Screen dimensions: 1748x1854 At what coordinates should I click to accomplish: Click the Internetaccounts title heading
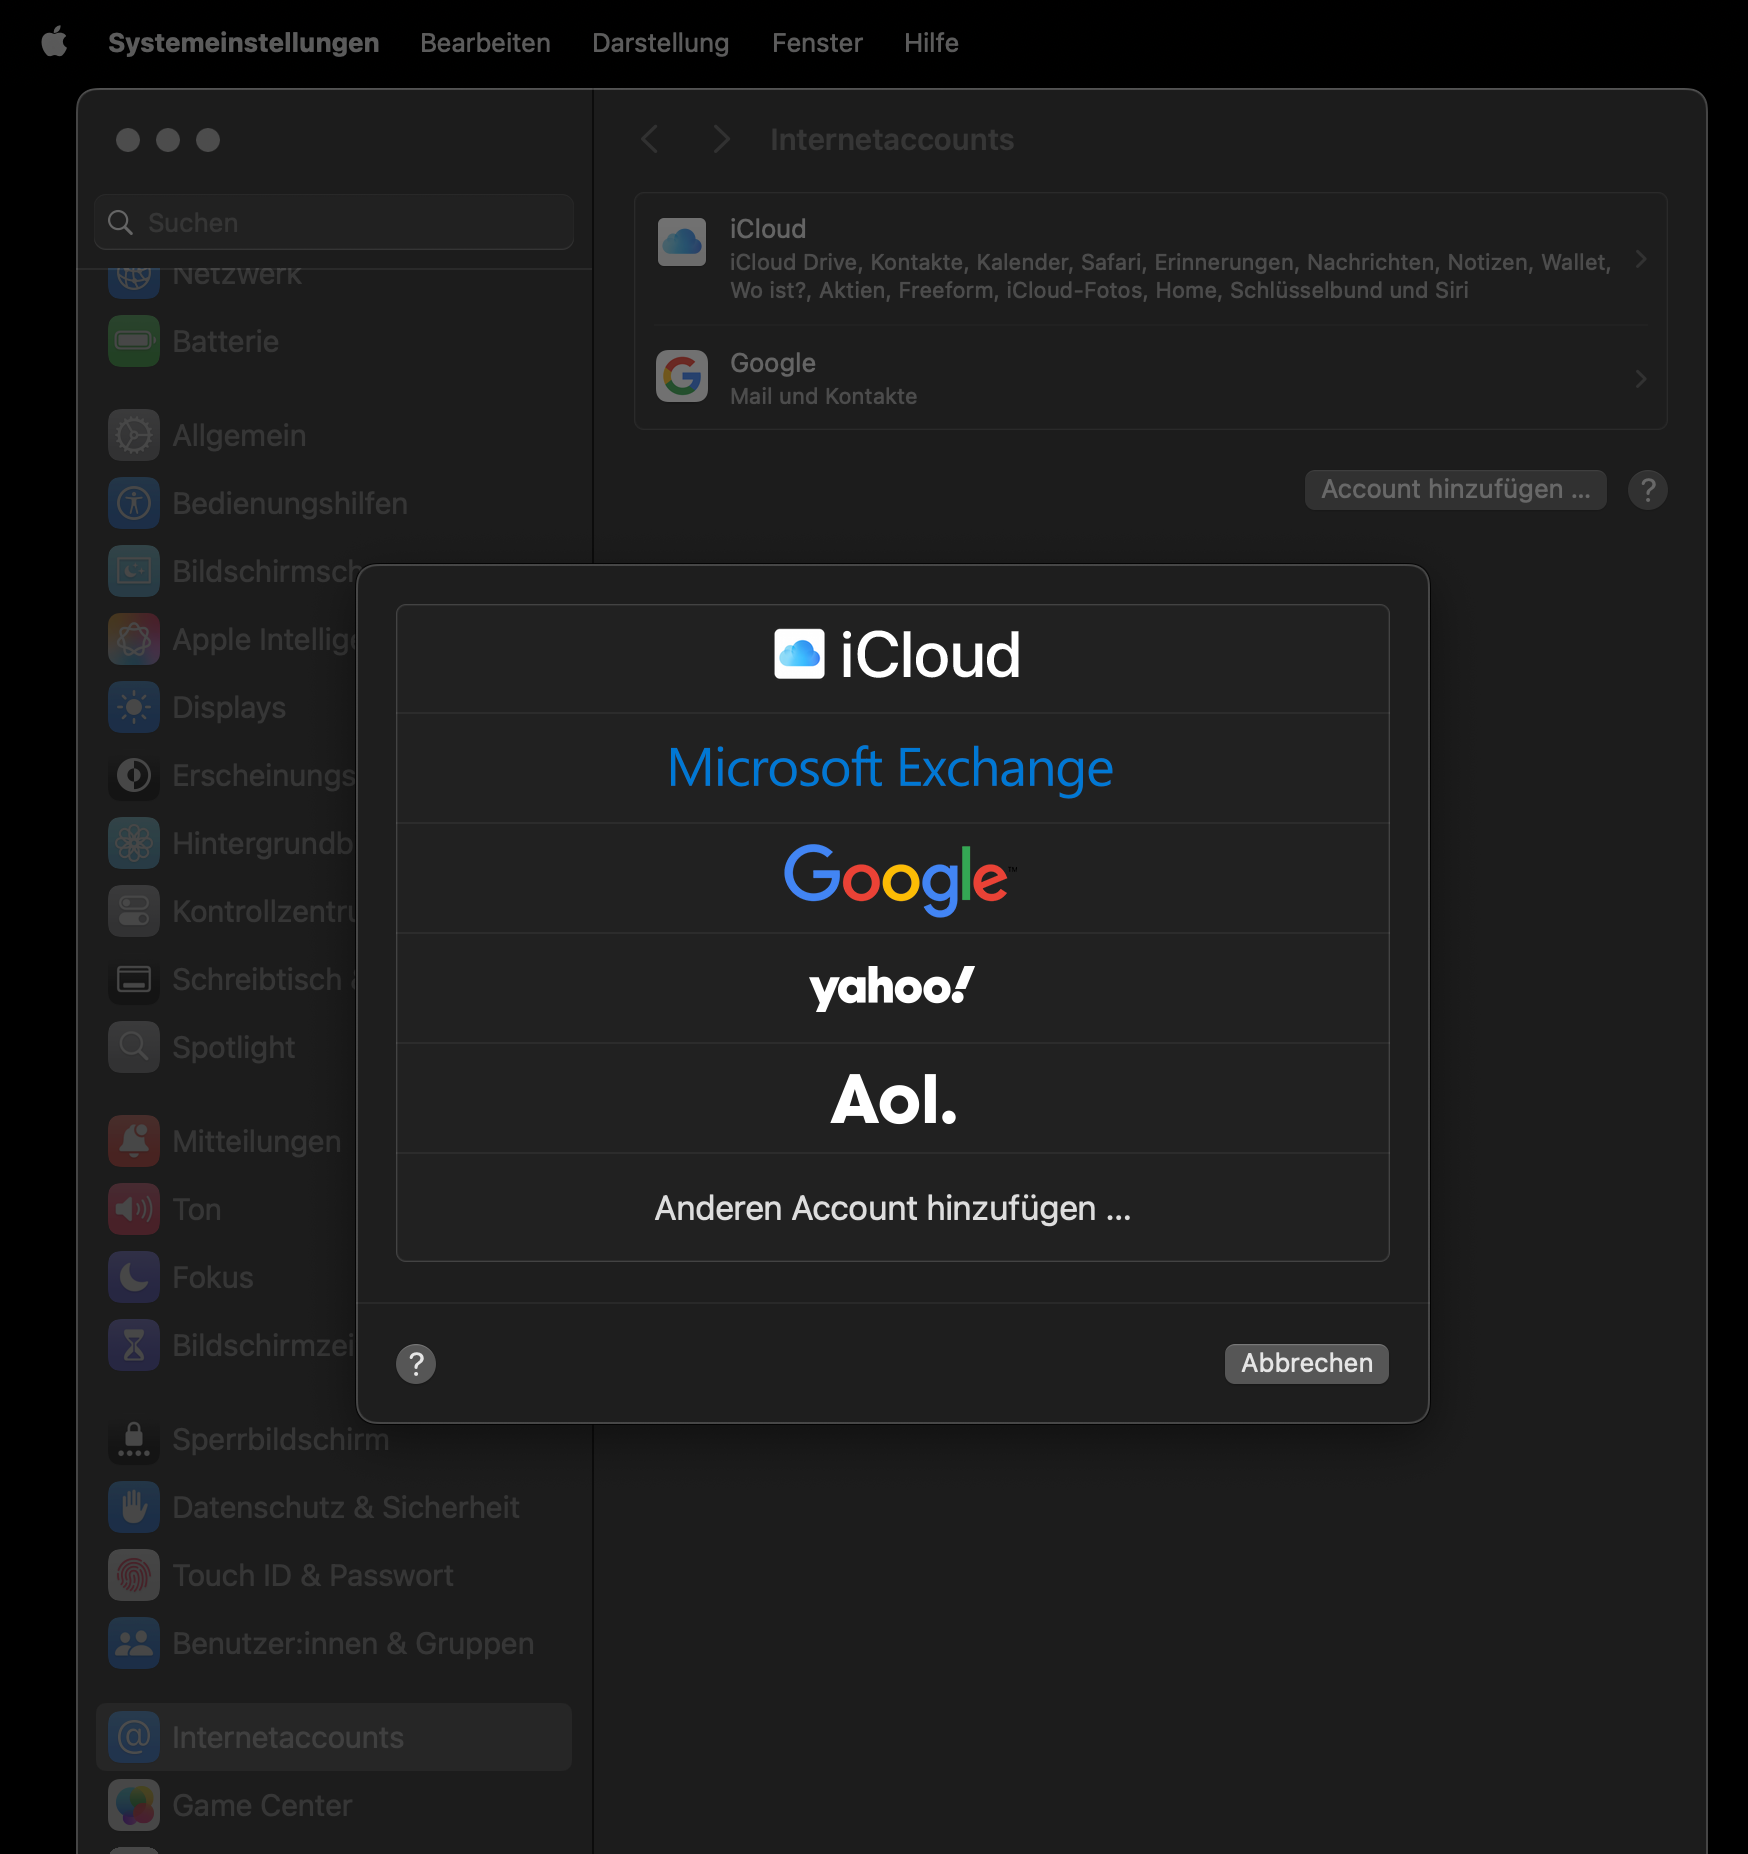coord(892,139)
